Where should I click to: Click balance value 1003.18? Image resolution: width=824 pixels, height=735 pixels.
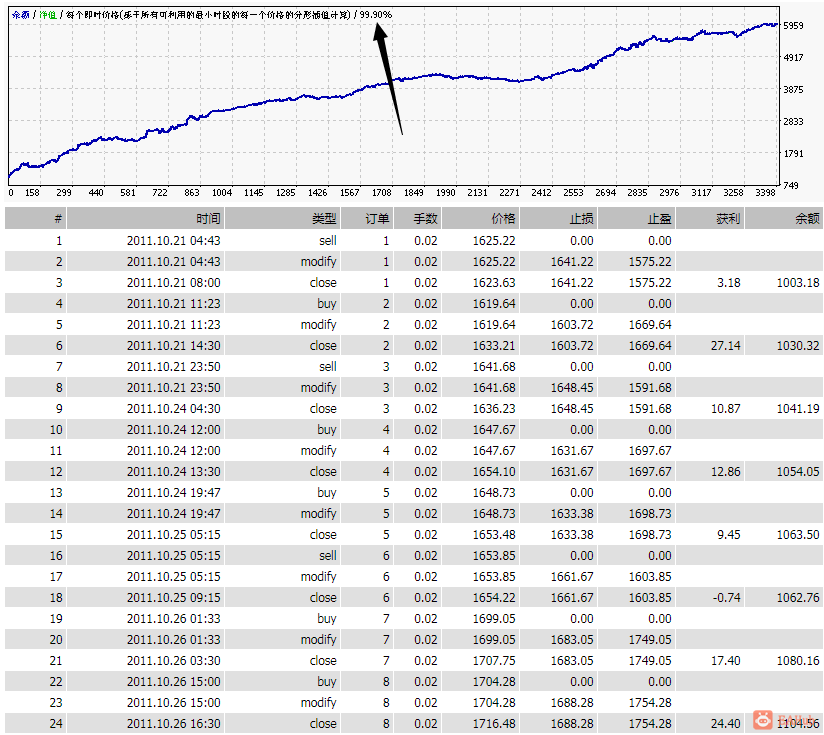point(798,283)
